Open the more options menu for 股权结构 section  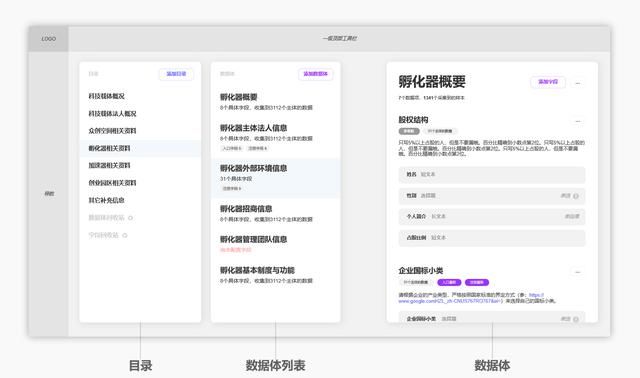(578, 121)
